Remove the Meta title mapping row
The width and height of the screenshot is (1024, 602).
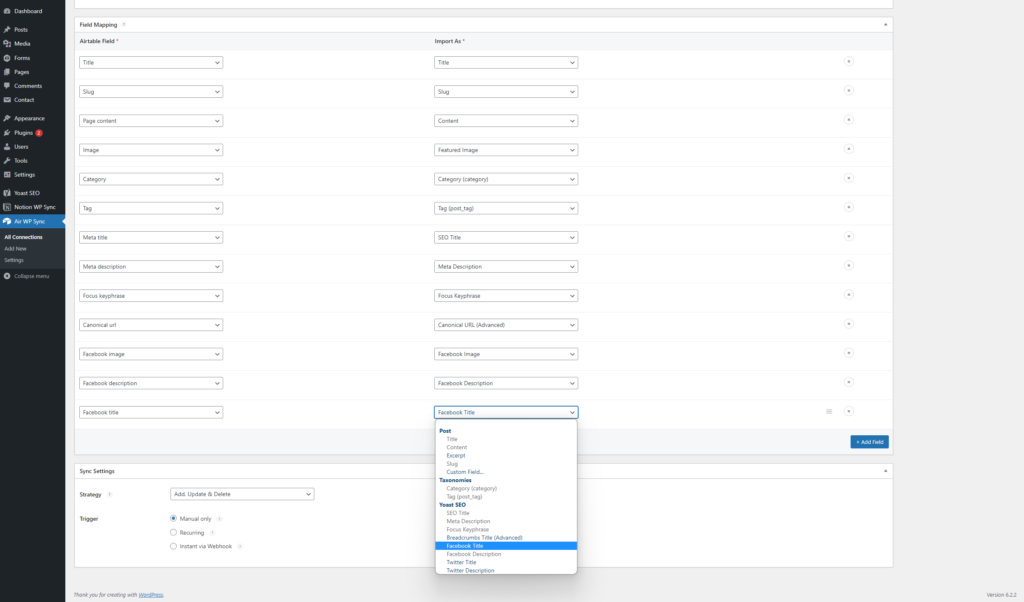tap(848, 236)
